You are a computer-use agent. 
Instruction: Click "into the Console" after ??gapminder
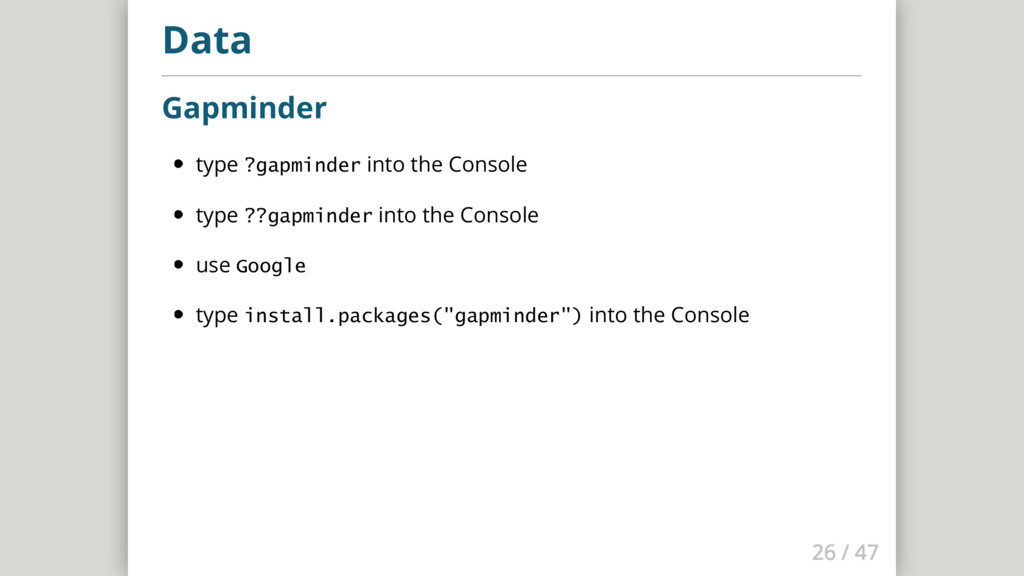point(458,215)
